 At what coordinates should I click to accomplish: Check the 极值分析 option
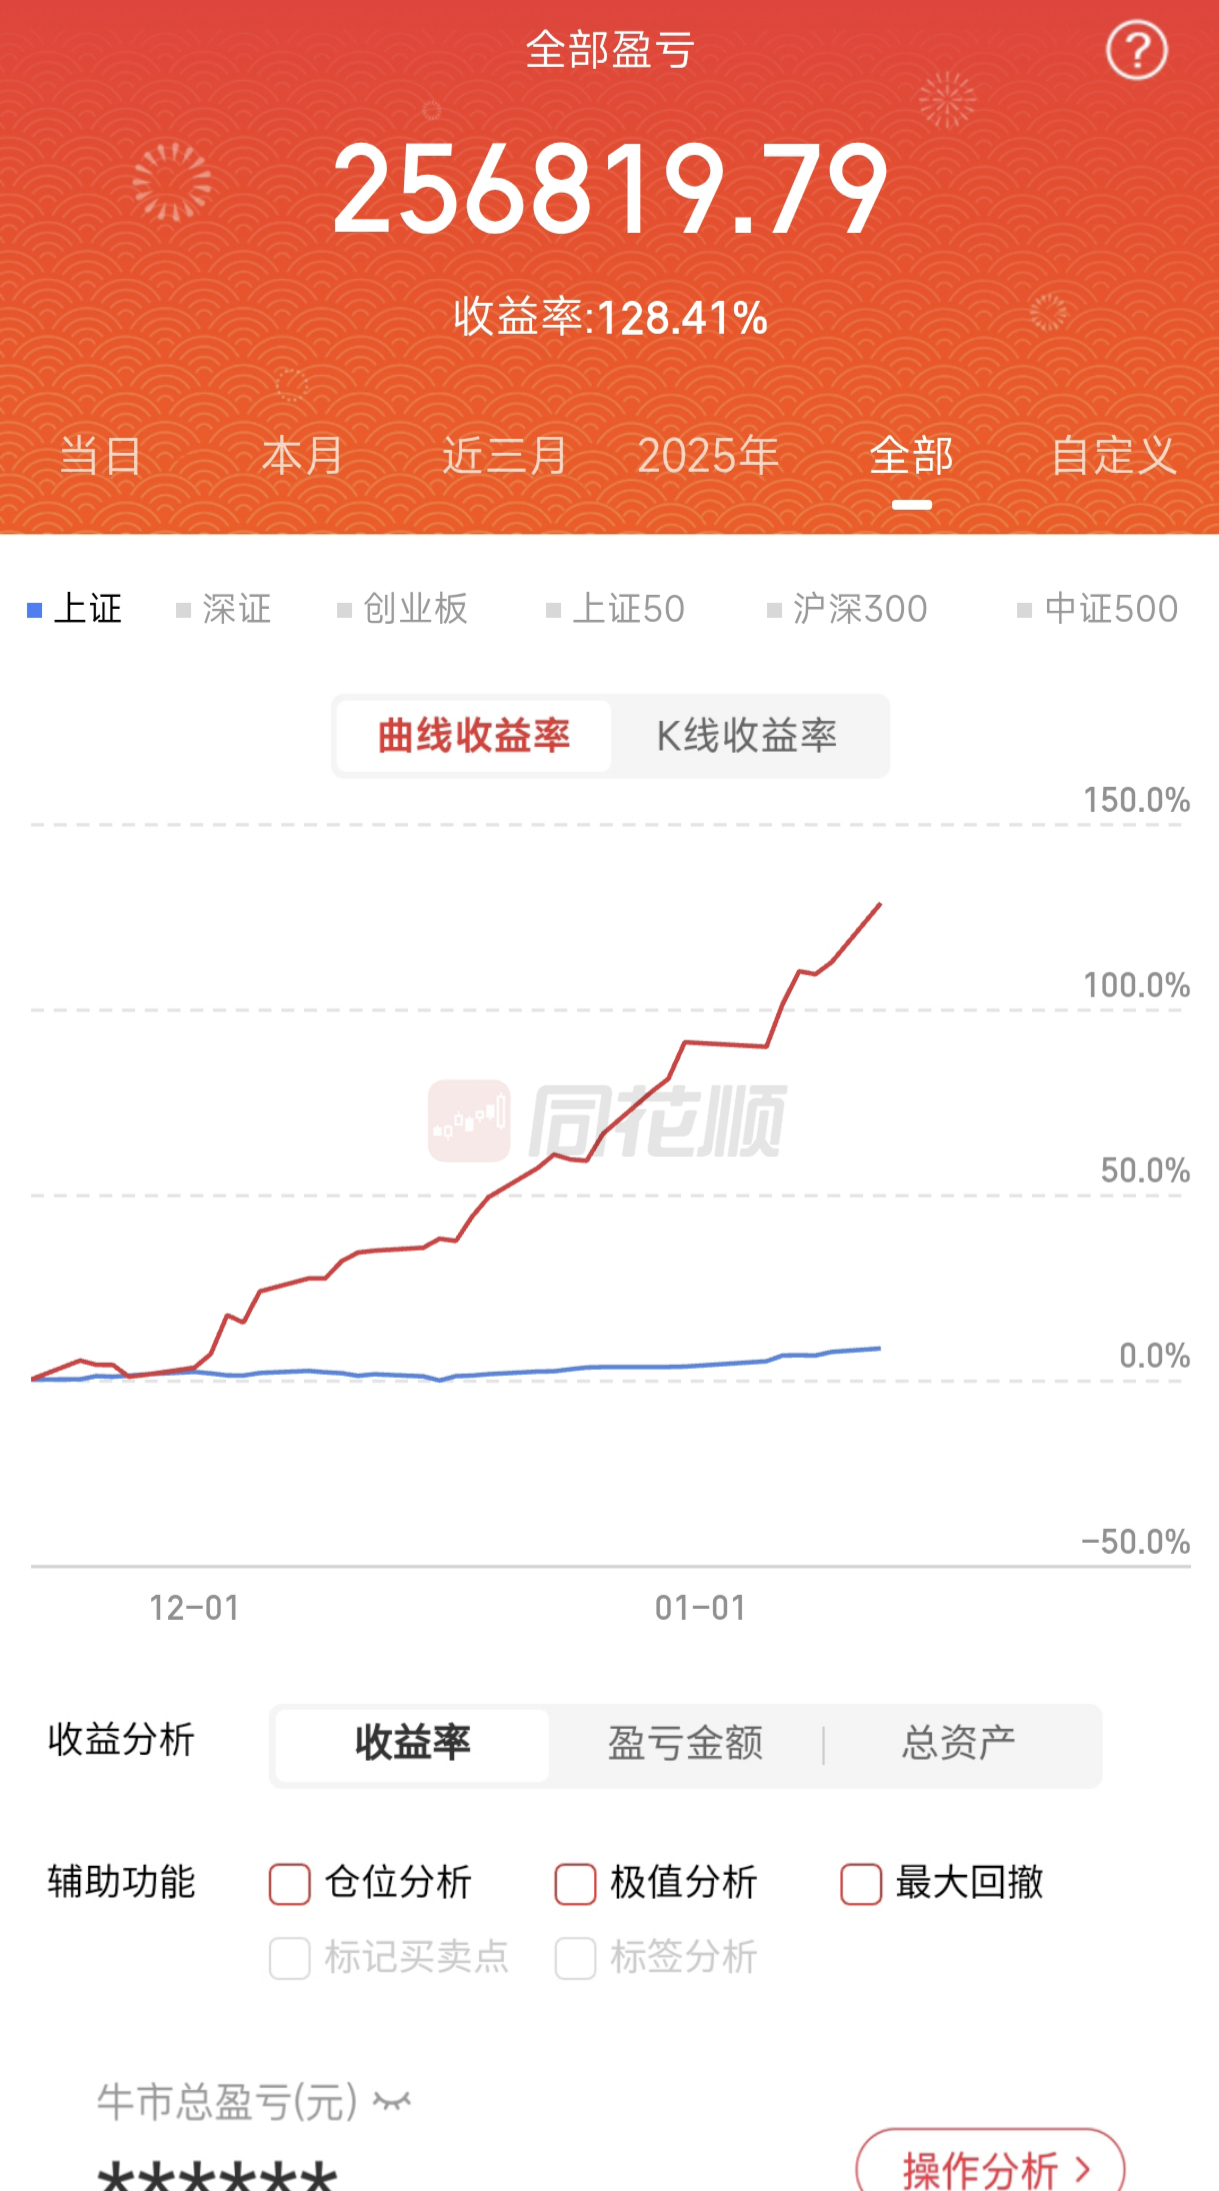pyautogui.click(x=575, y=1884)
